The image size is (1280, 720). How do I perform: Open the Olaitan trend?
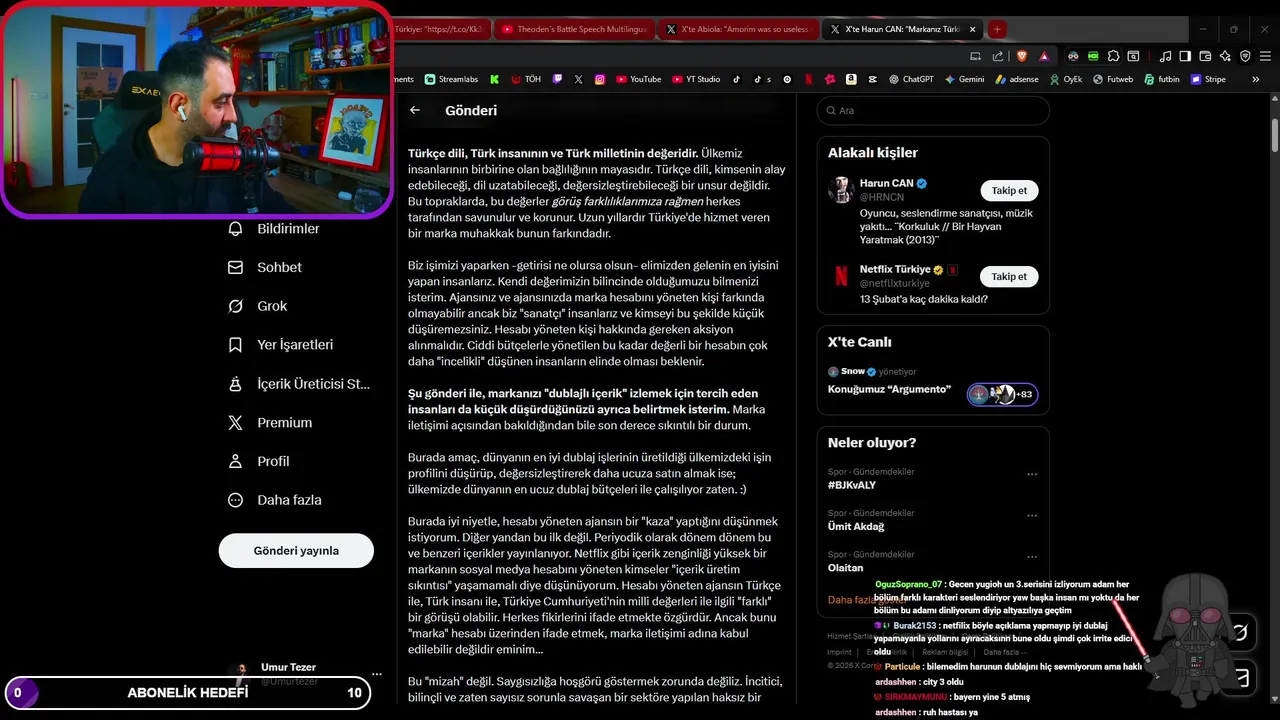[845, 568]
